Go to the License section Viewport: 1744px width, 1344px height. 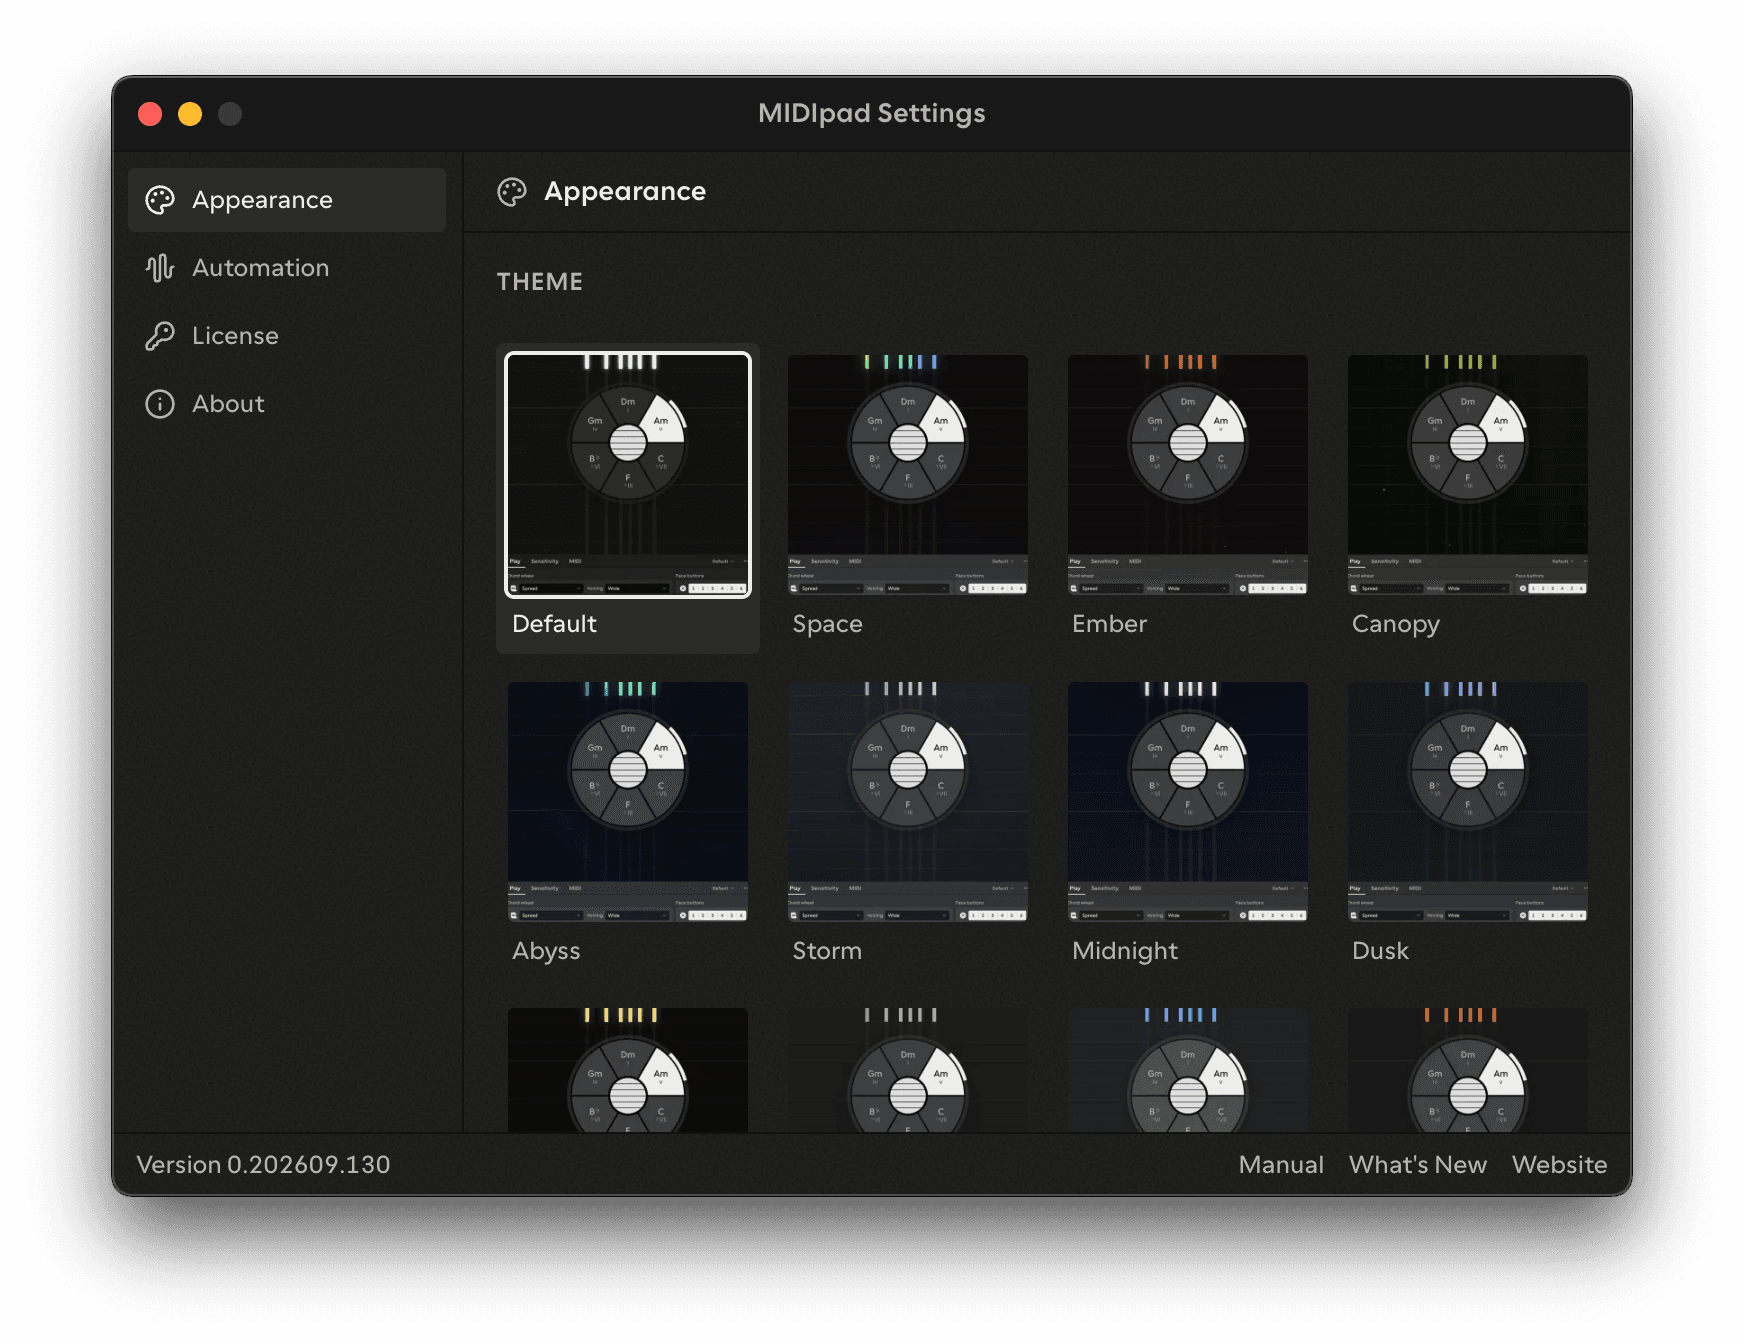click(x=287, y=336)
